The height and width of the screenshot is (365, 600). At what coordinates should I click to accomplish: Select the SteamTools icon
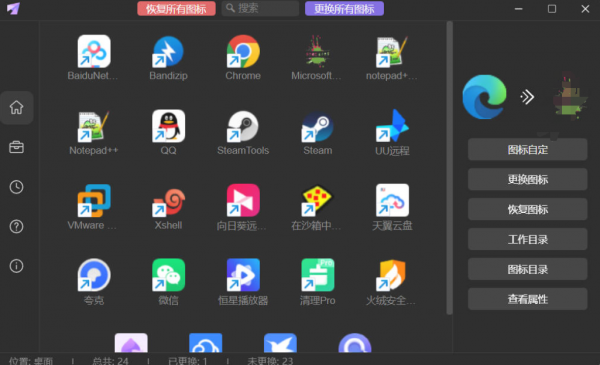(x=243, y=126)
